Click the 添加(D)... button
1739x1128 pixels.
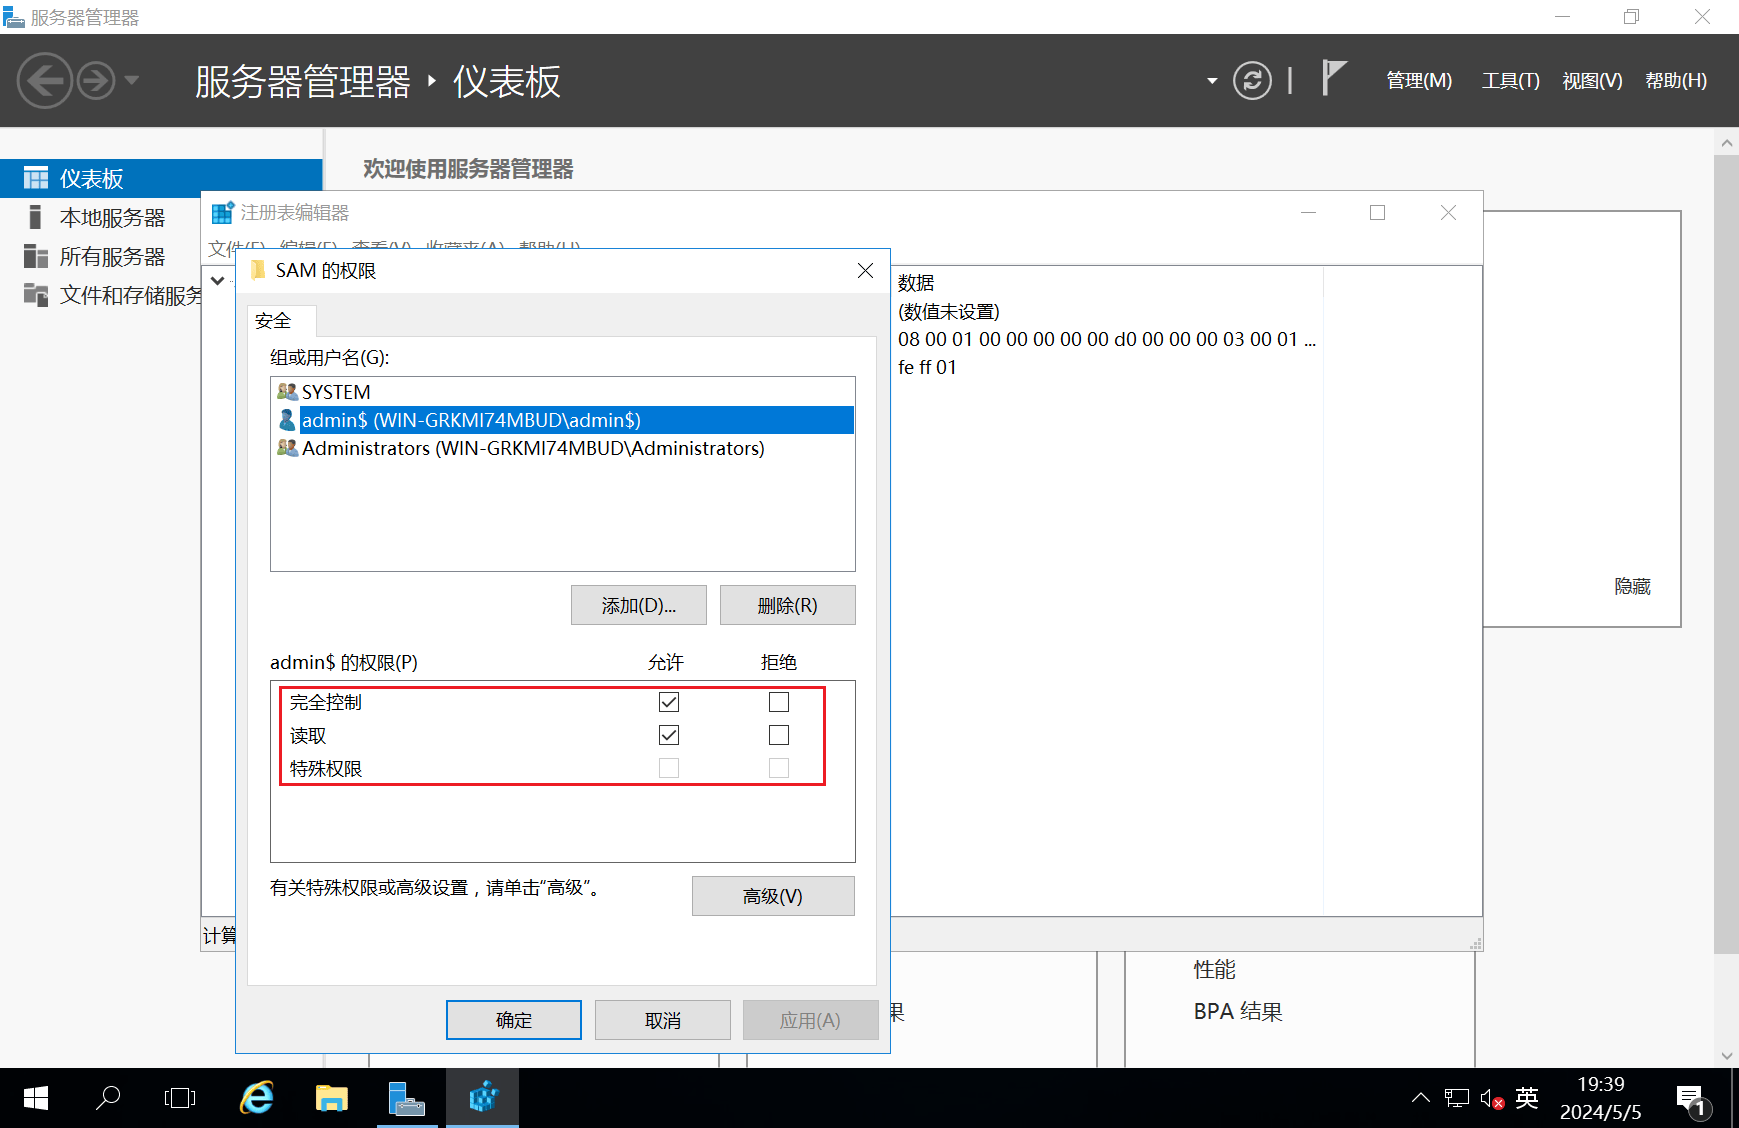[x=638, y=605]
